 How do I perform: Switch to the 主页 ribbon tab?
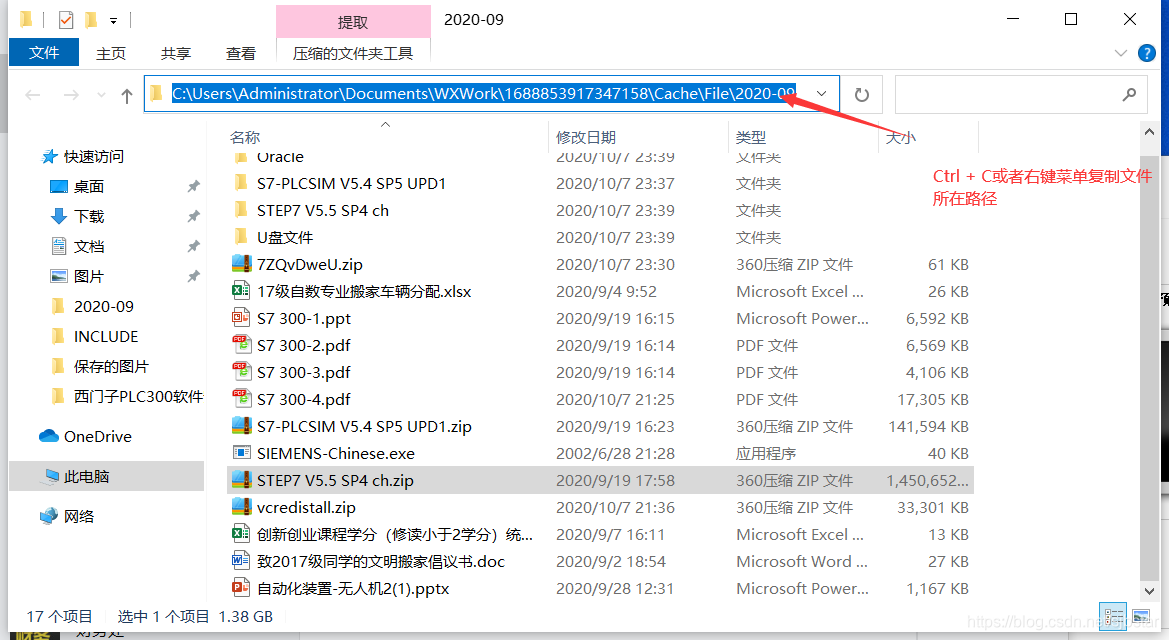coord(111,54)
